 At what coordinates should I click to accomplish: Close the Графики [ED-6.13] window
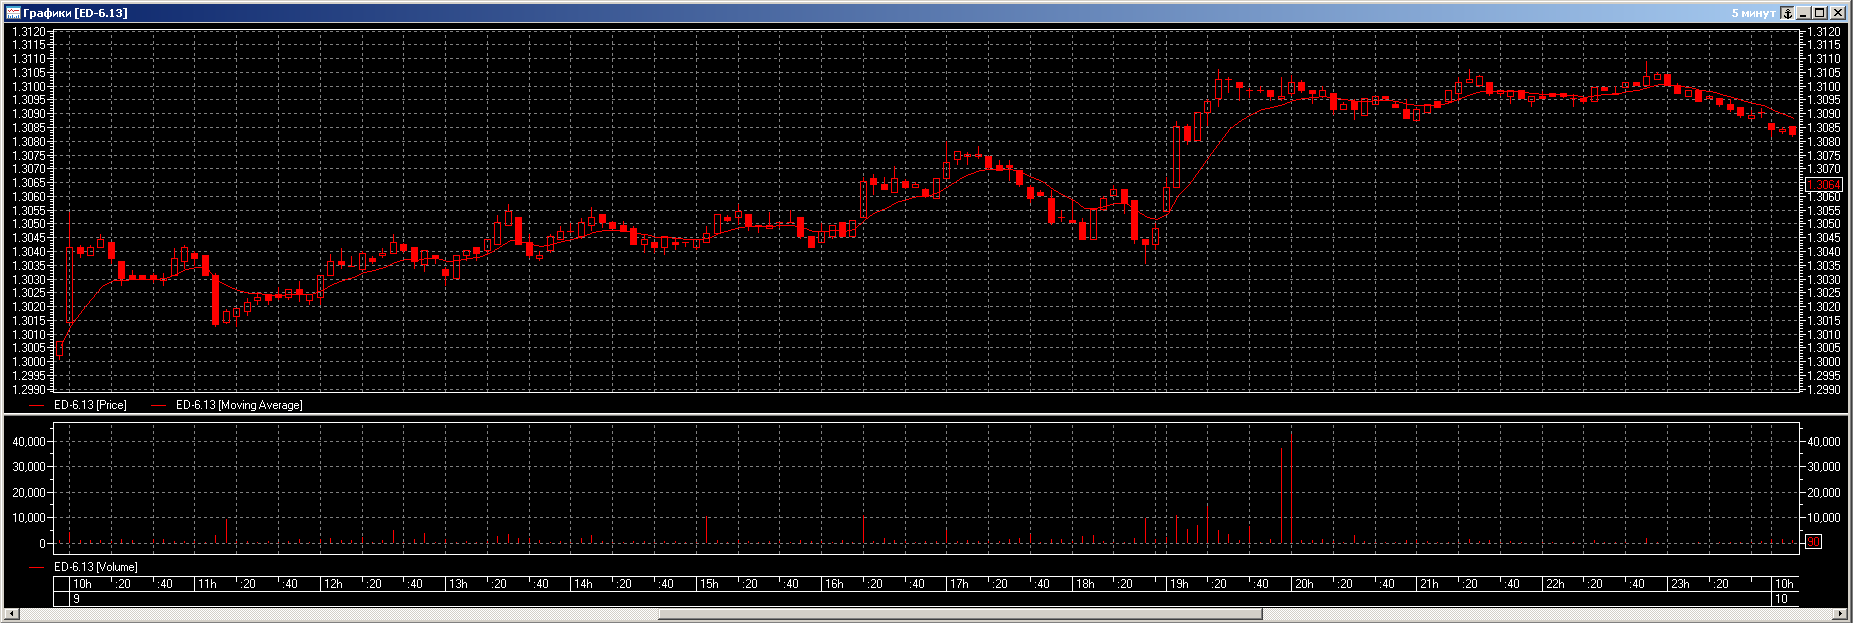click(x=1838, y=13)
